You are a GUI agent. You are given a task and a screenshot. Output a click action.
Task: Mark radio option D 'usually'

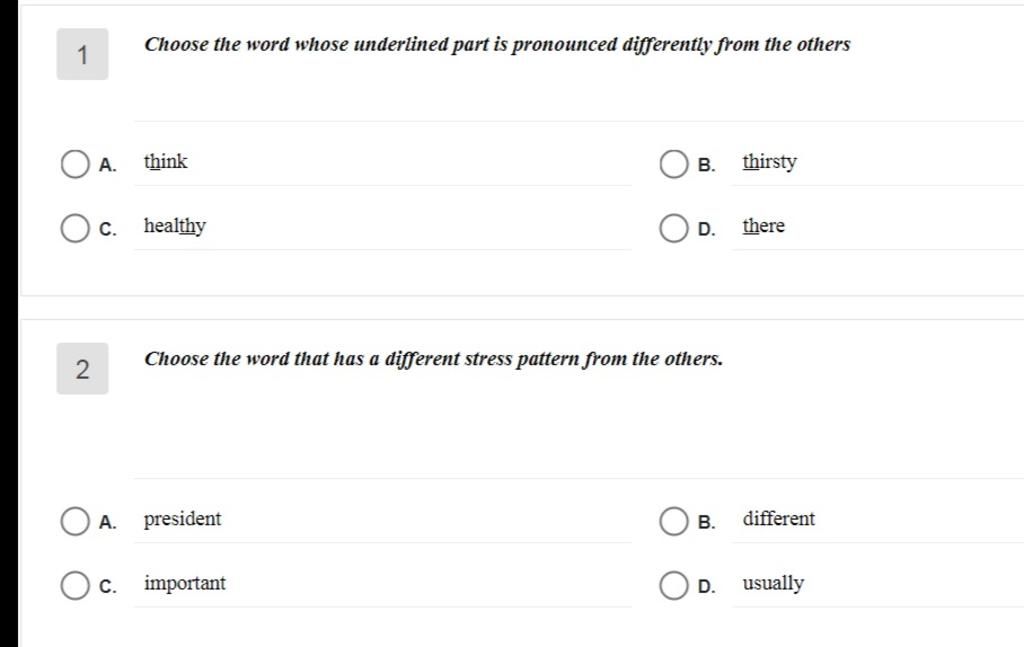673,585
